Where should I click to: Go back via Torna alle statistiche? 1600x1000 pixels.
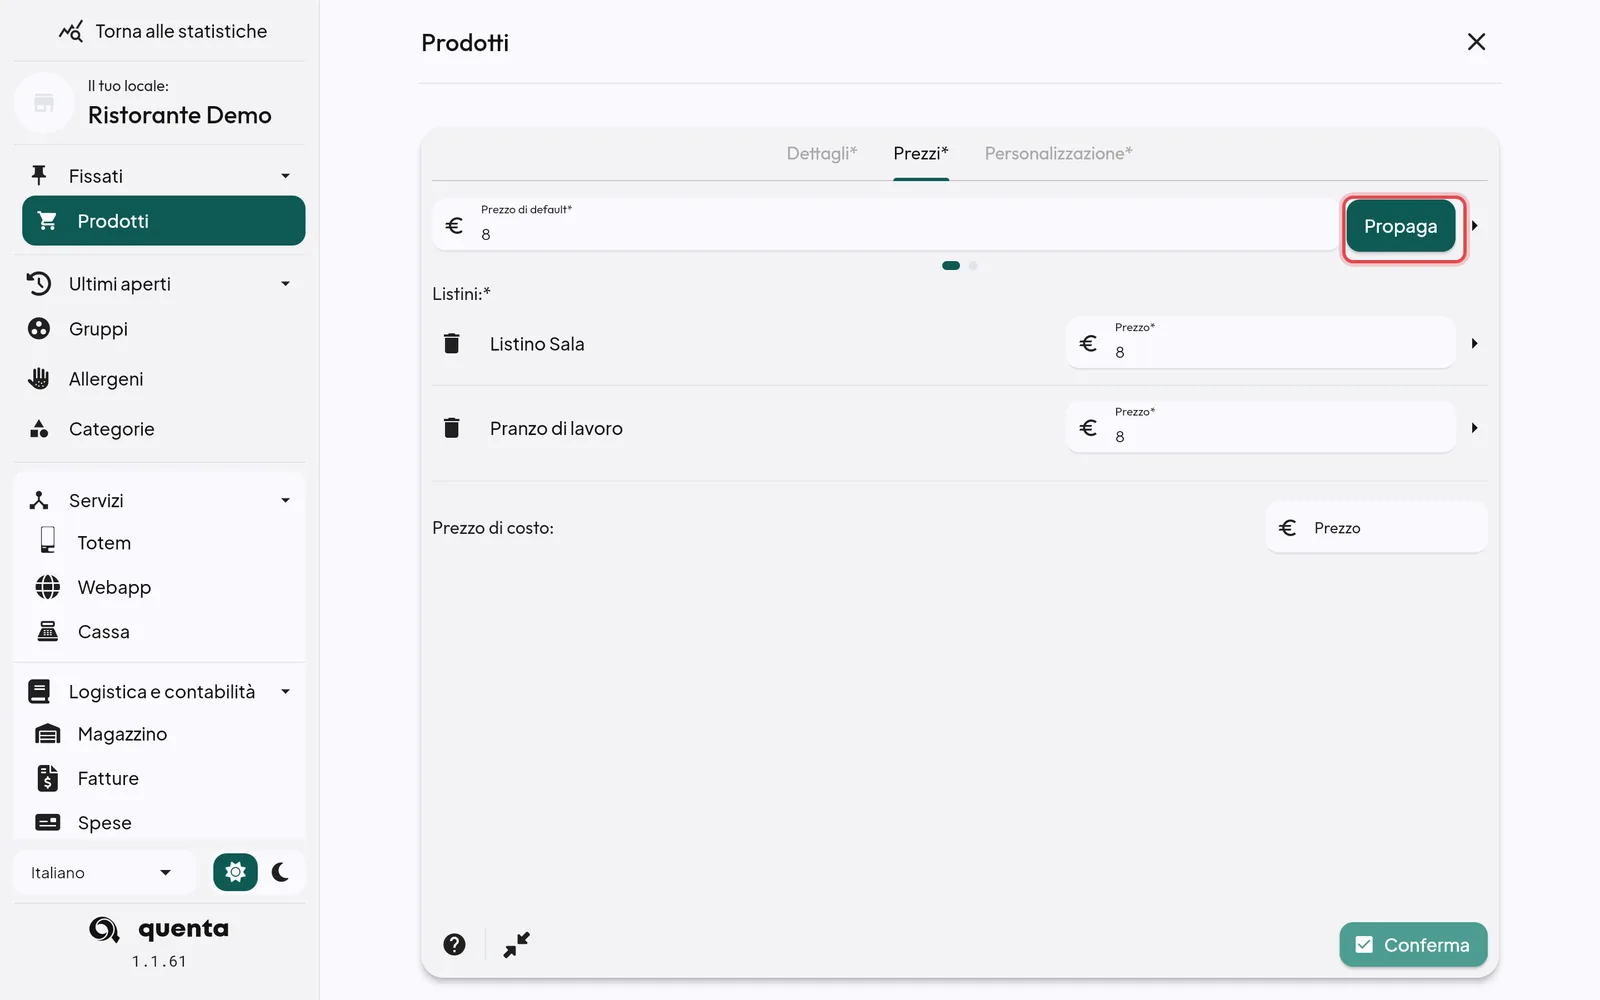click(x=163, y=31)
